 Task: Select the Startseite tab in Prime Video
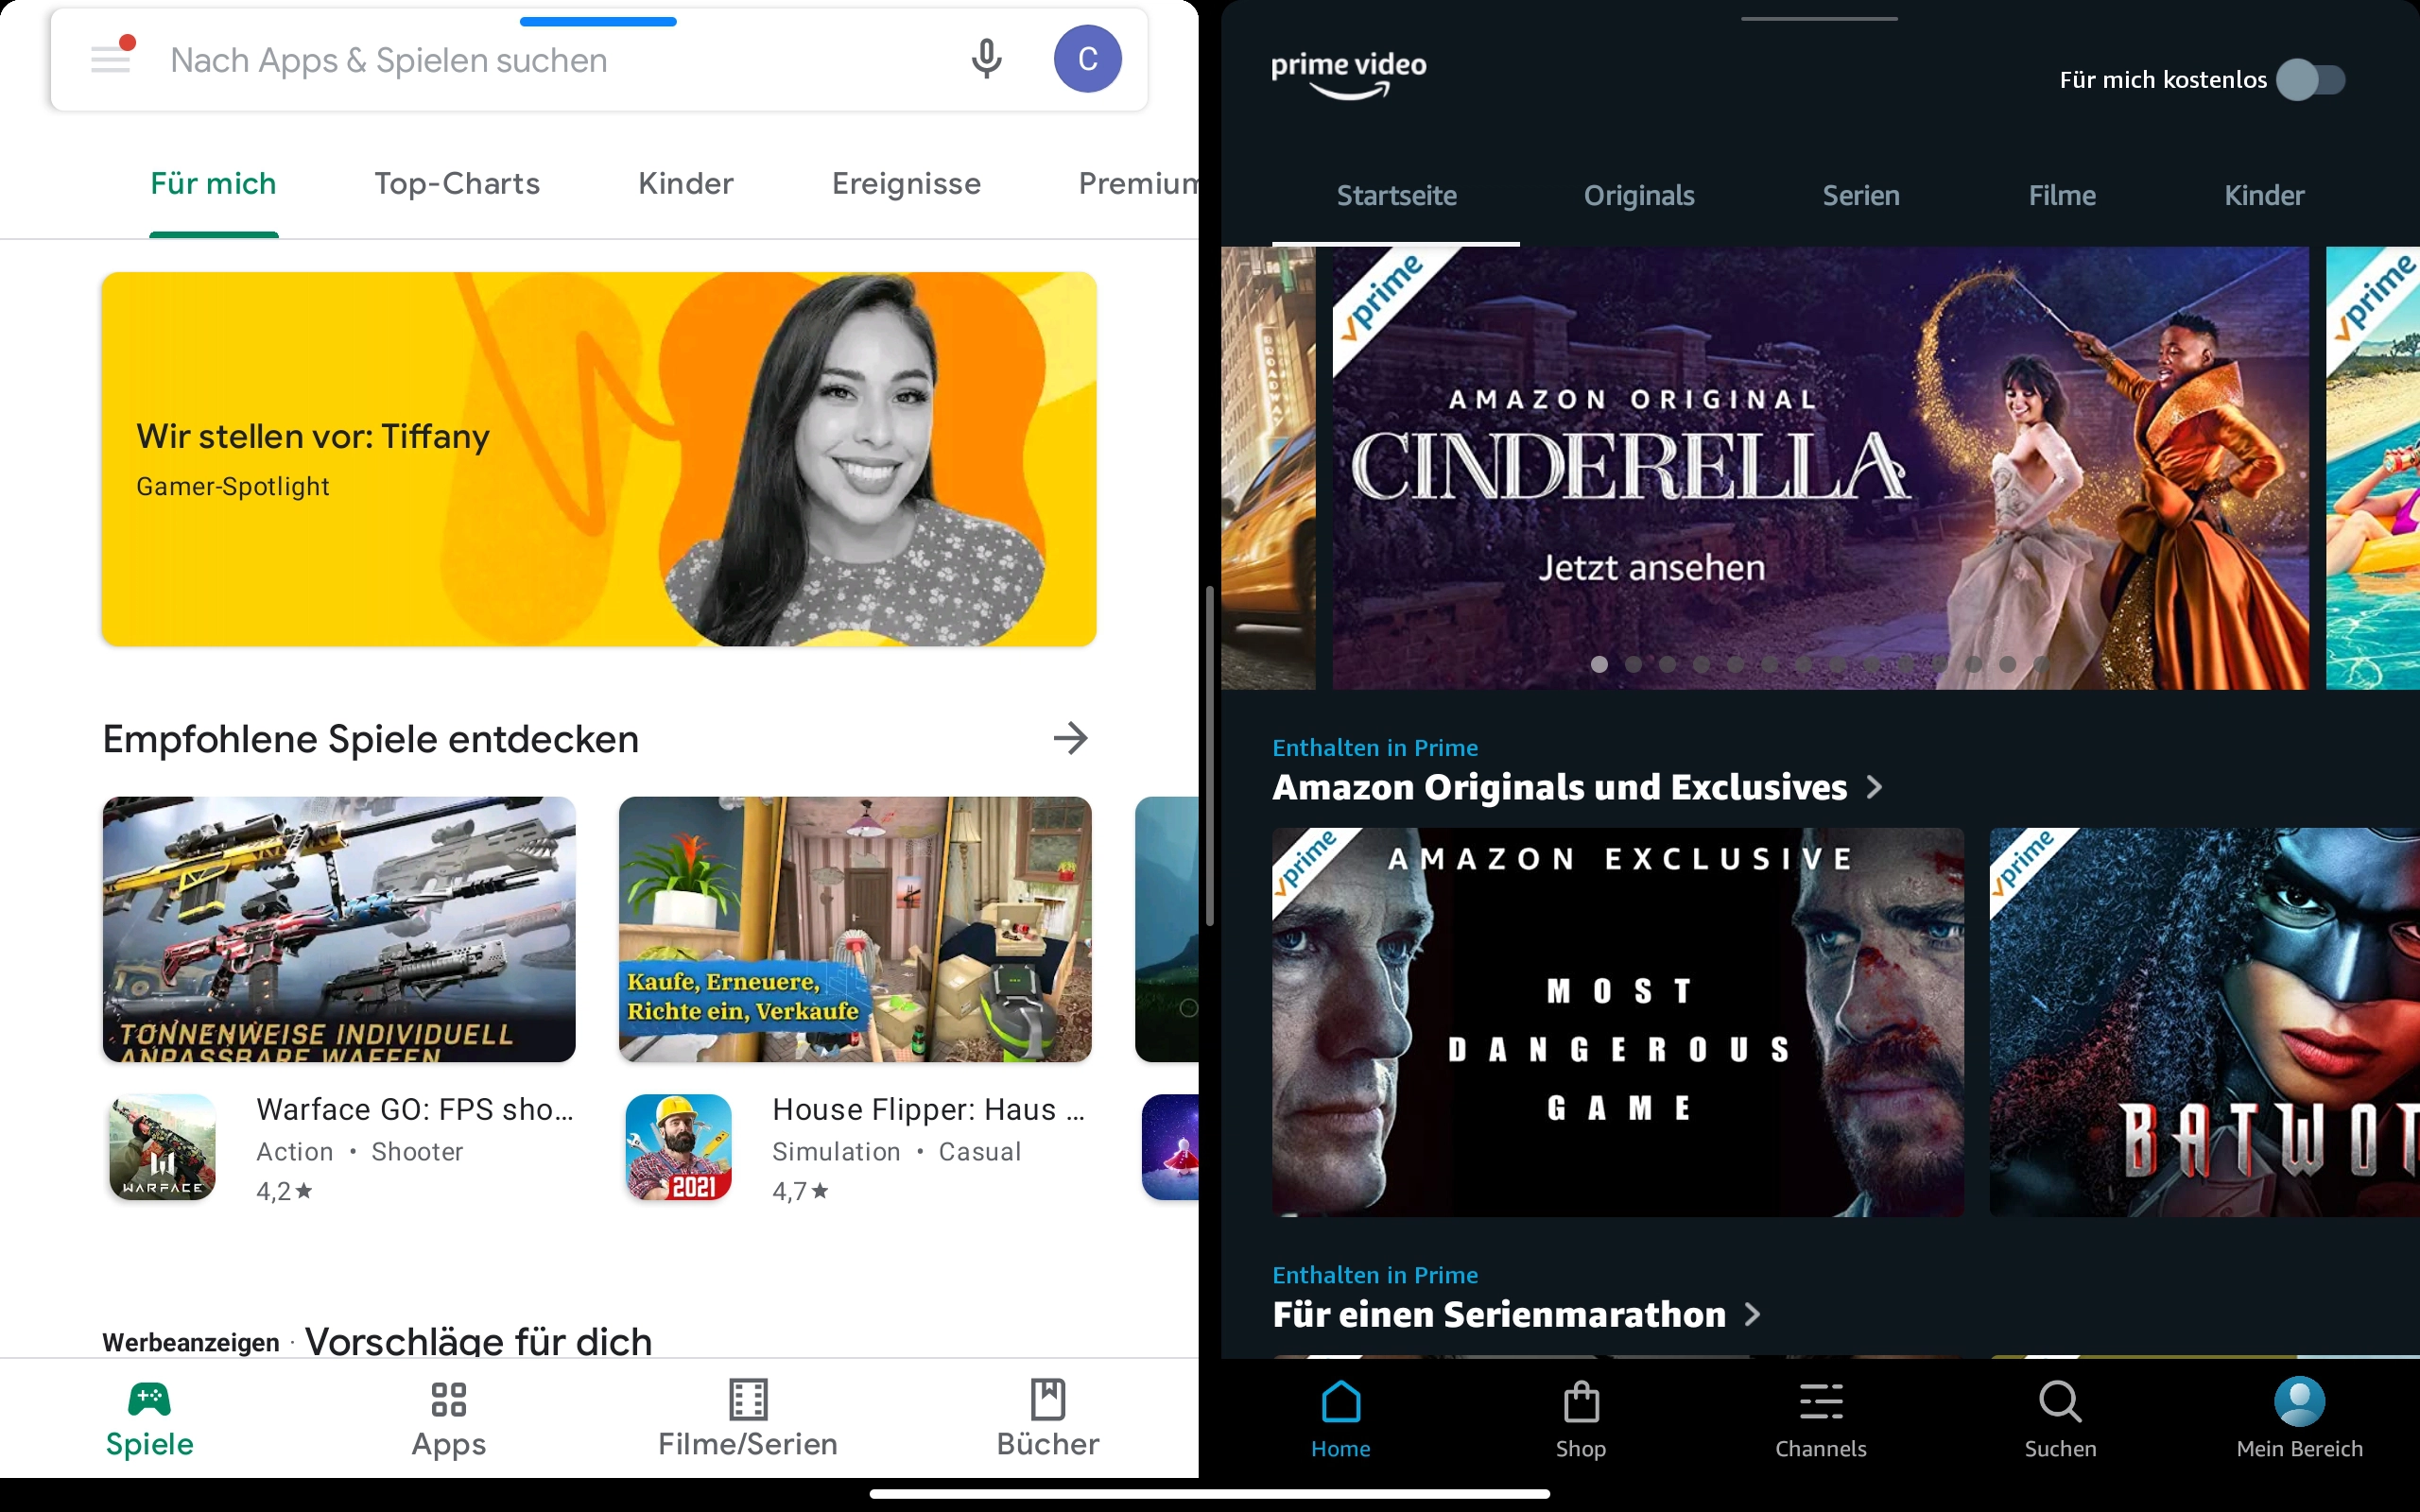tap(1396, 195)
